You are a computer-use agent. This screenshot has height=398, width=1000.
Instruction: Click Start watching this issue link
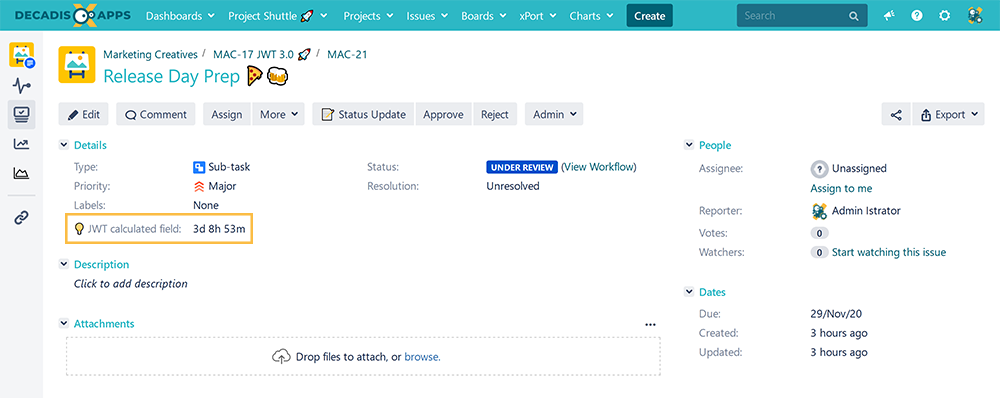pyautogui.click(x=889, y=253)
